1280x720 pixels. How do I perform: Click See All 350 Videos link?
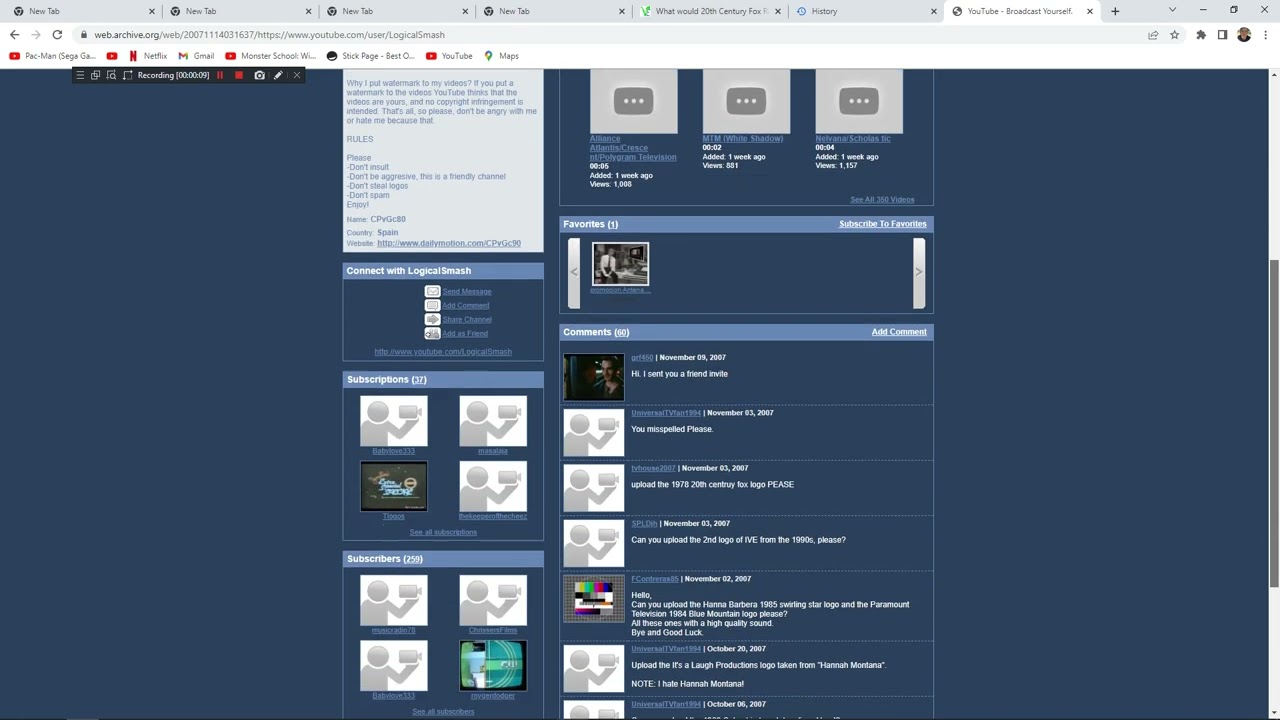882,200
